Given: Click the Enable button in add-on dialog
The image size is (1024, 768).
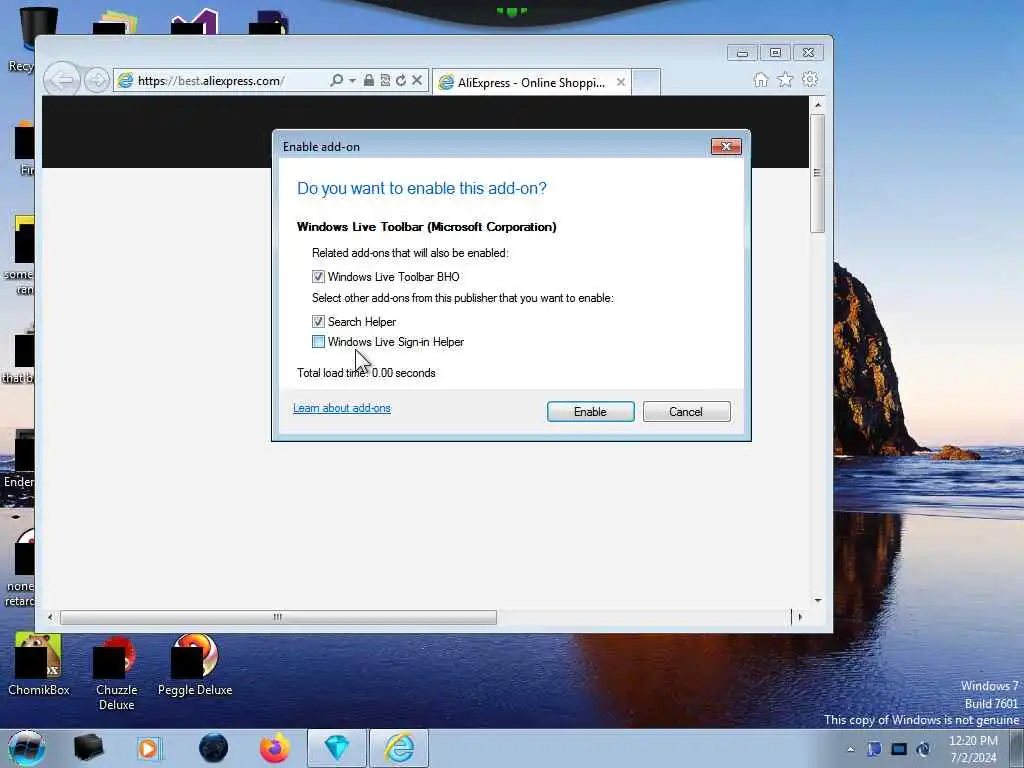Looking at the screenshot, I should pos(590,411).
